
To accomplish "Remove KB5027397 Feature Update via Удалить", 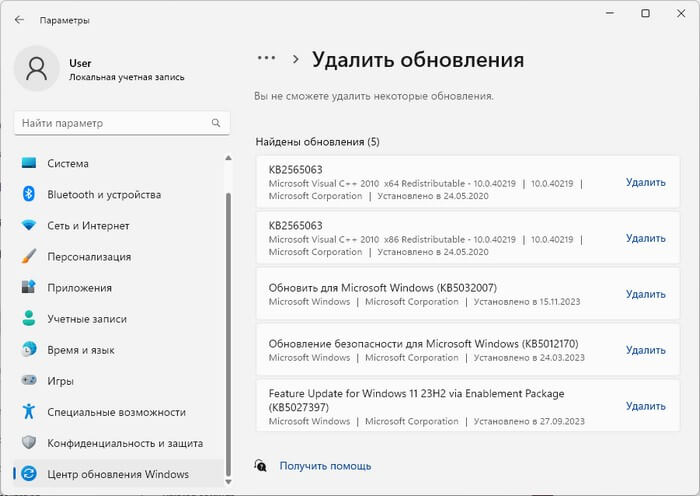I will [645, 406].
